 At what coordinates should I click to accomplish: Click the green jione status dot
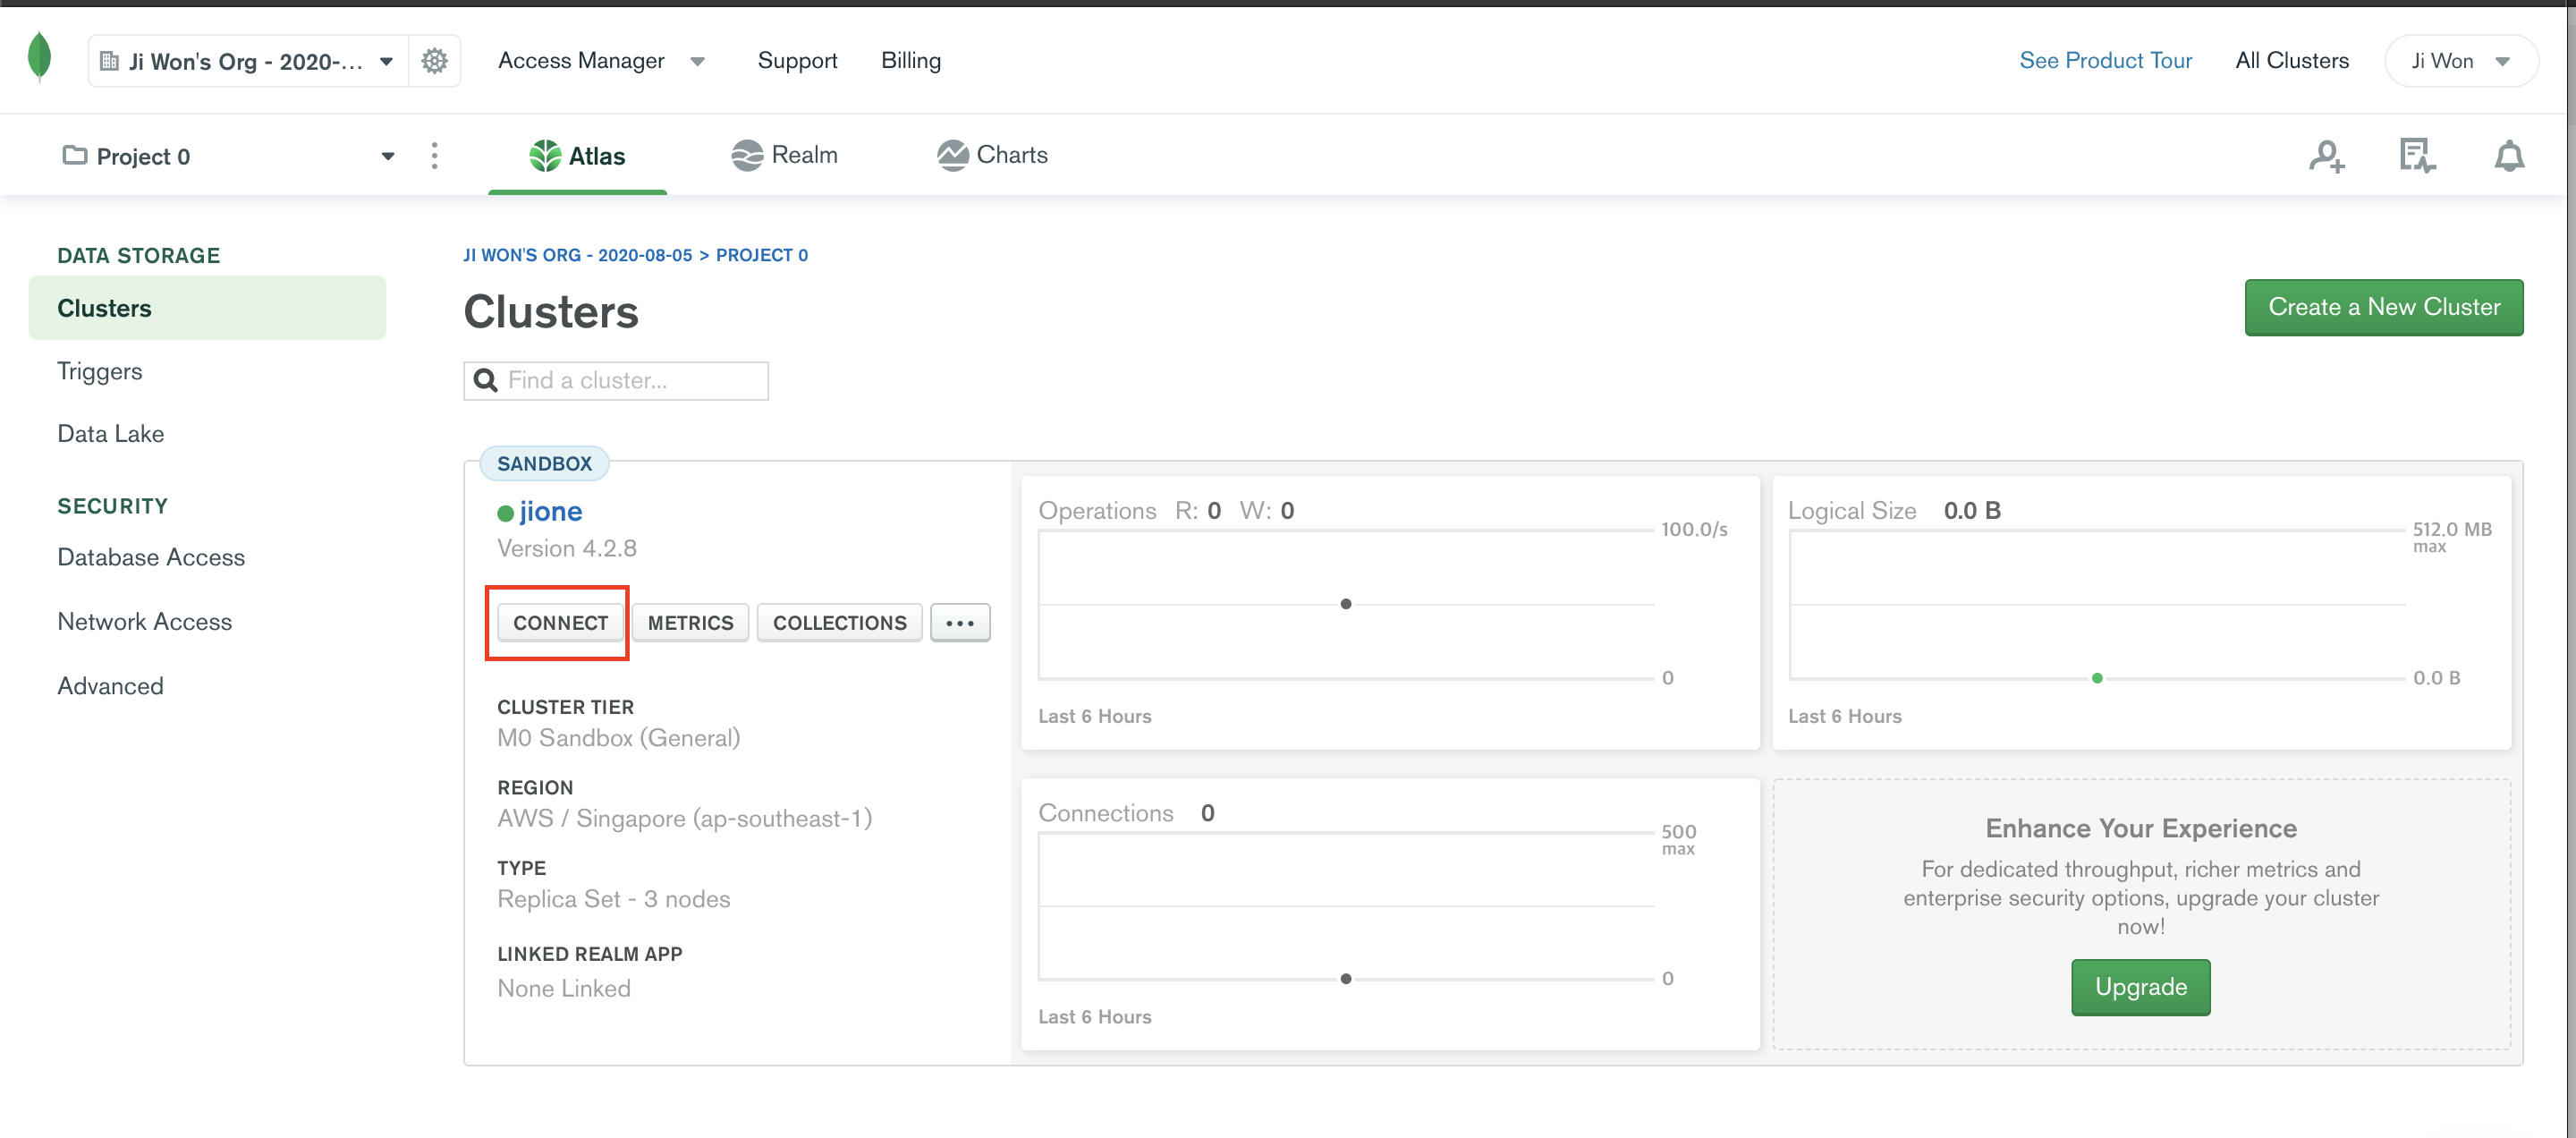coord(505,513)
